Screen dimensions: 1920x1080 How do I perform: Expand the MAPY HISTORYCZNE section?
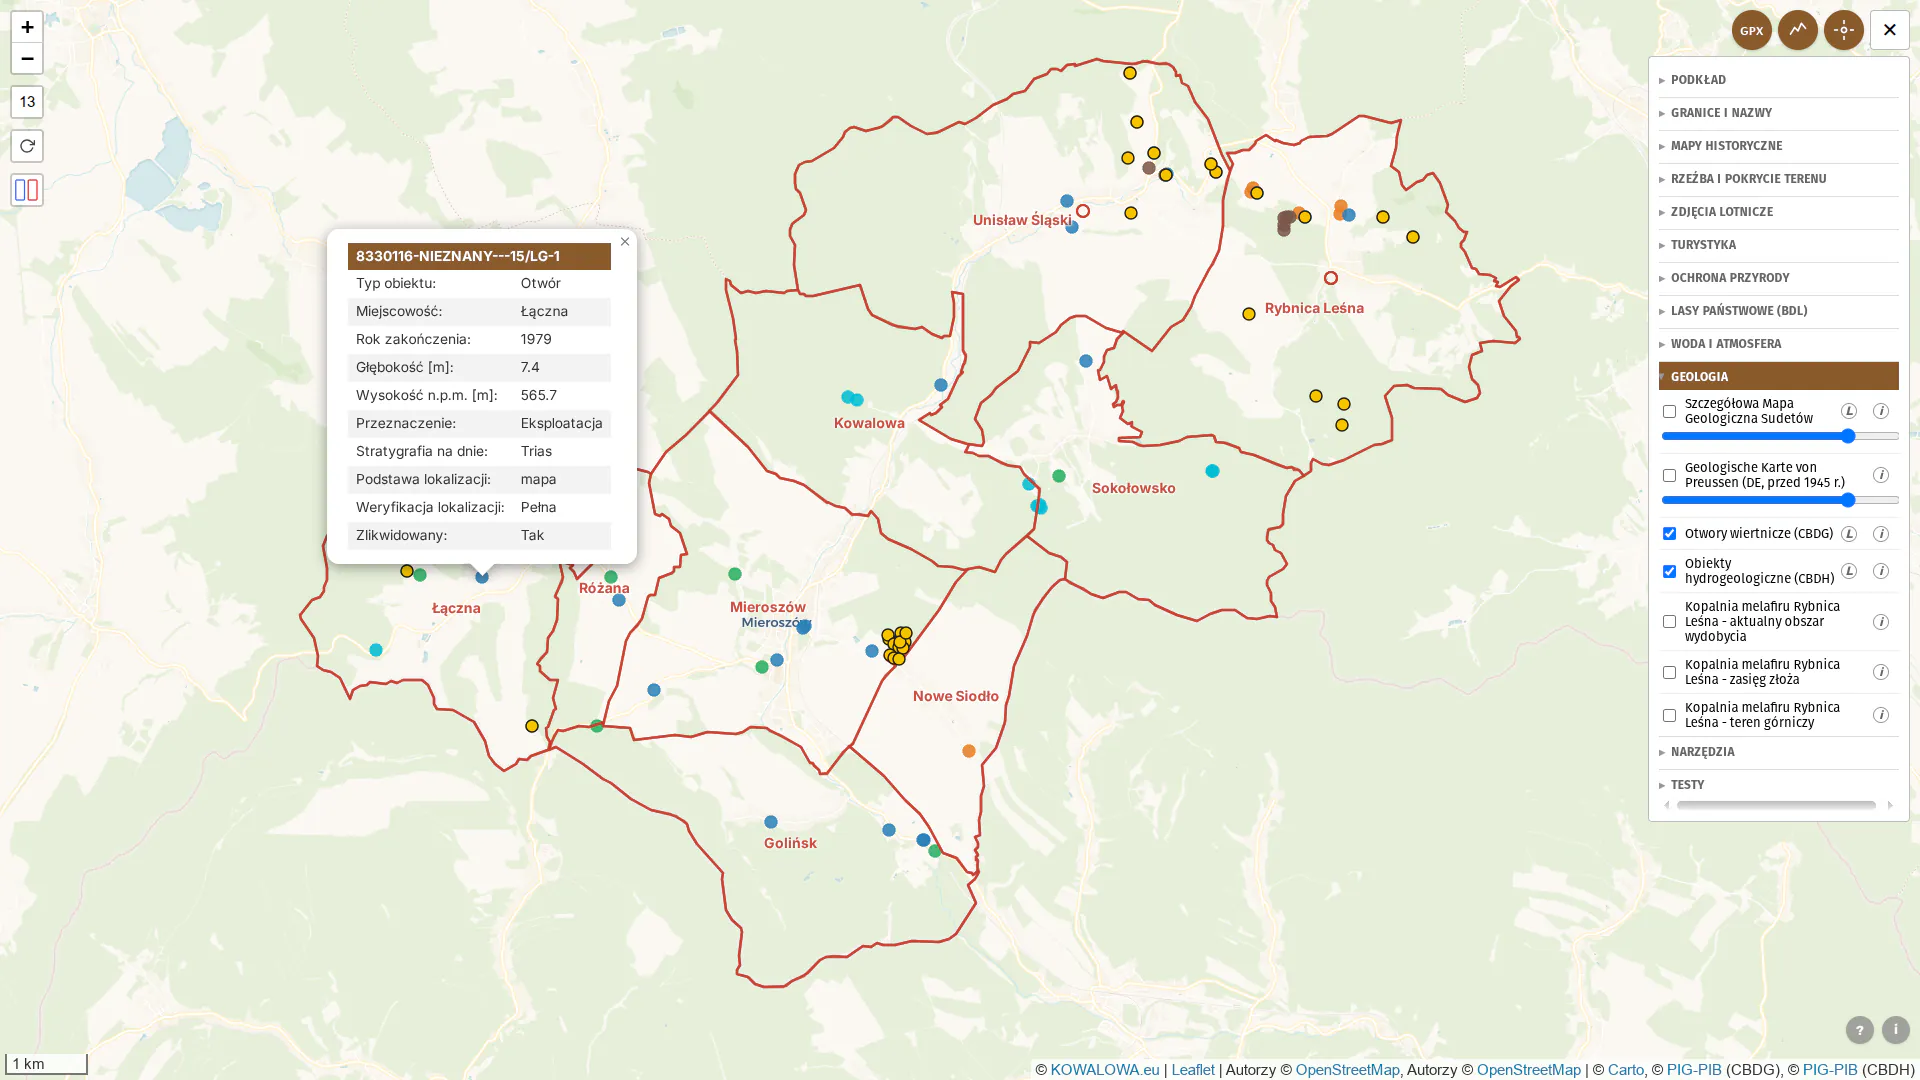point(1778,146)
